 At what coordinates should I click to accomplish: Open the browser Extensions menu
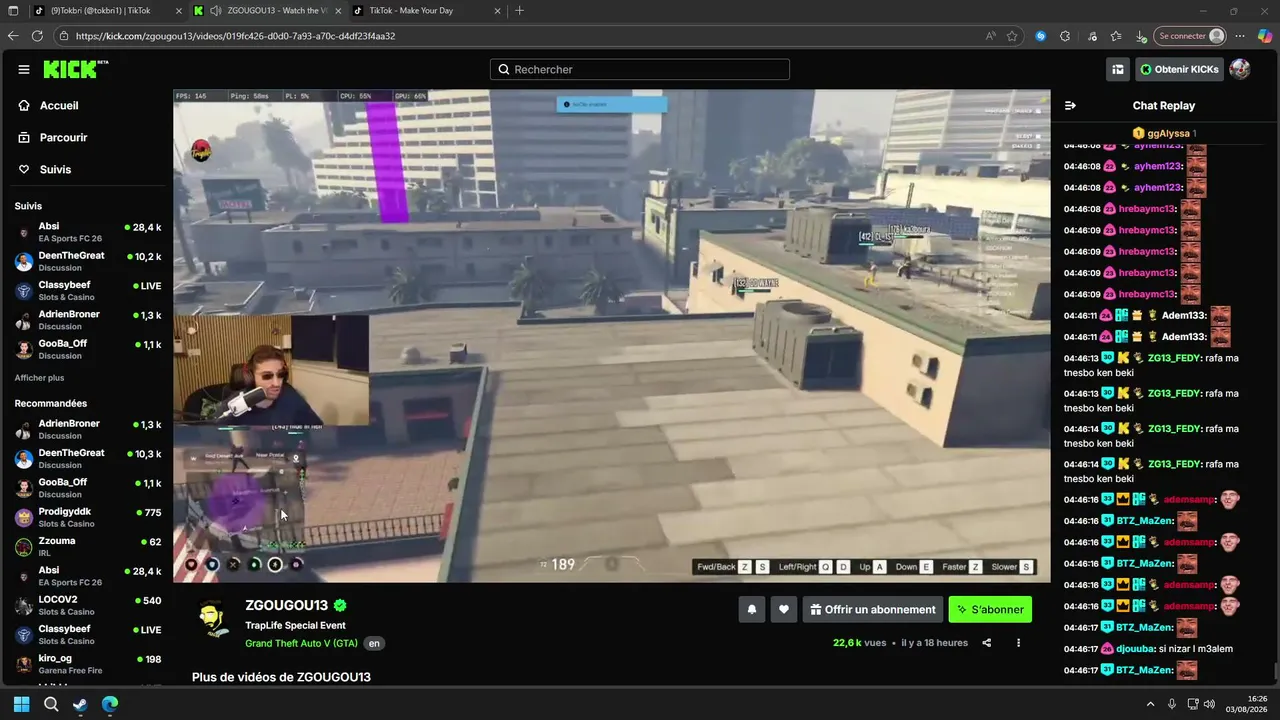[1065, 36]
